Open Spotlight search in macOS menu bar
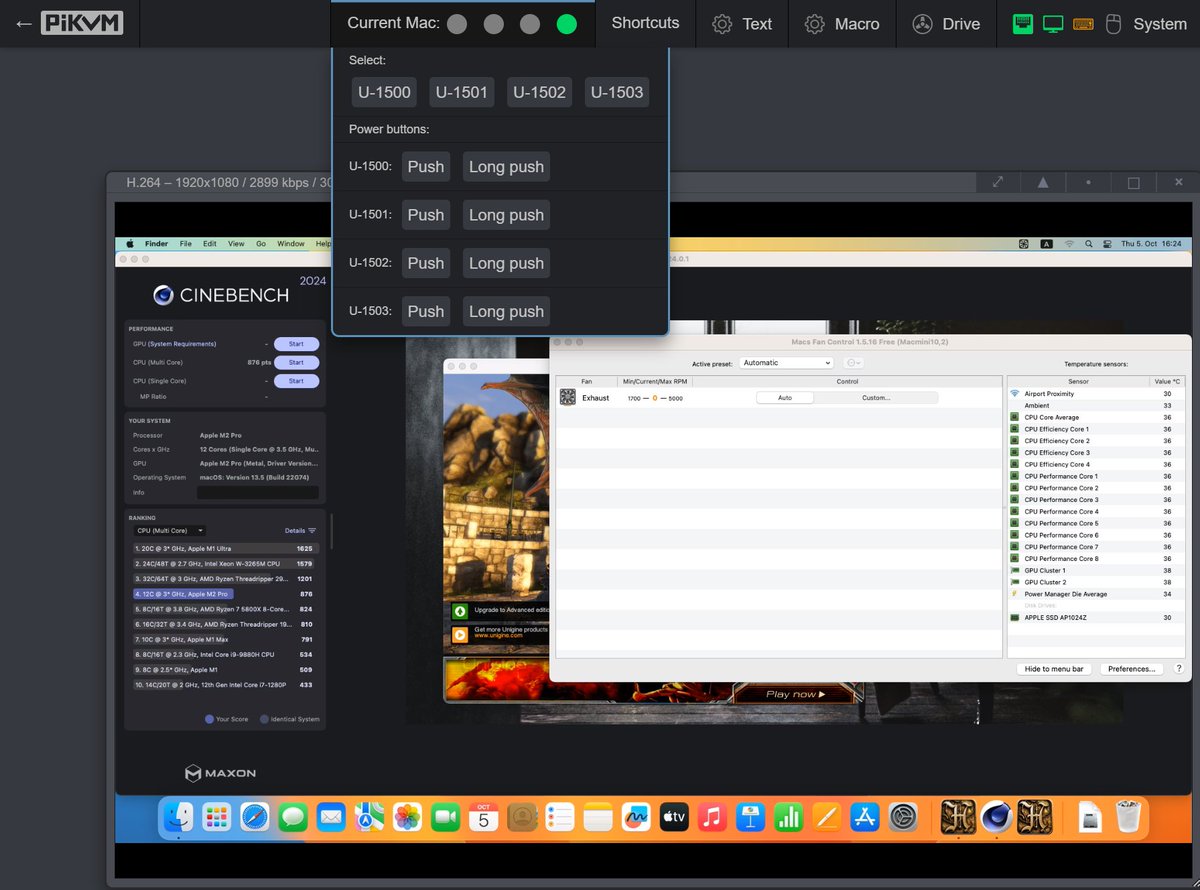Screen dimensions: 1200x890 [1089, 243]
